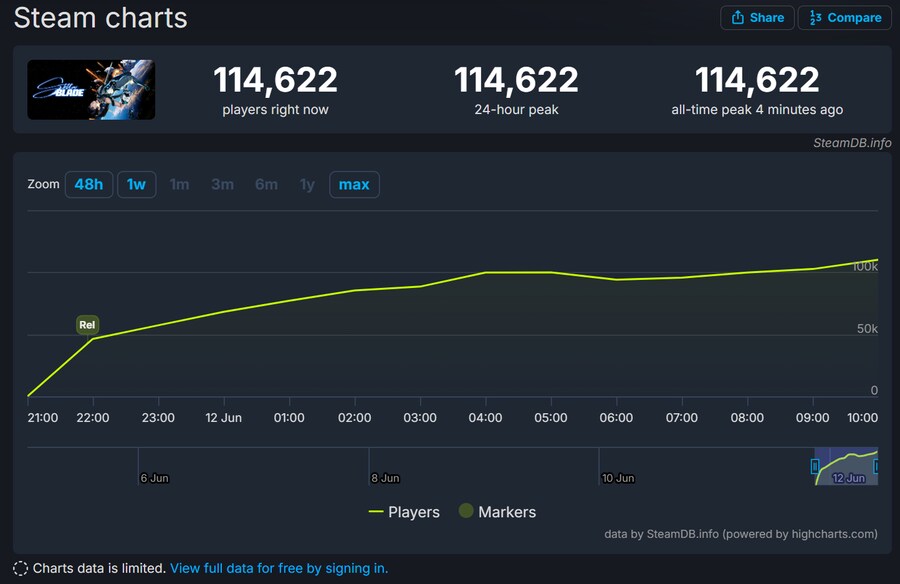Image resolution: width=900 pixels, height=584 pixels.
Task: Click the 07:00 x-axis label
Action: [x=682, y=418]
